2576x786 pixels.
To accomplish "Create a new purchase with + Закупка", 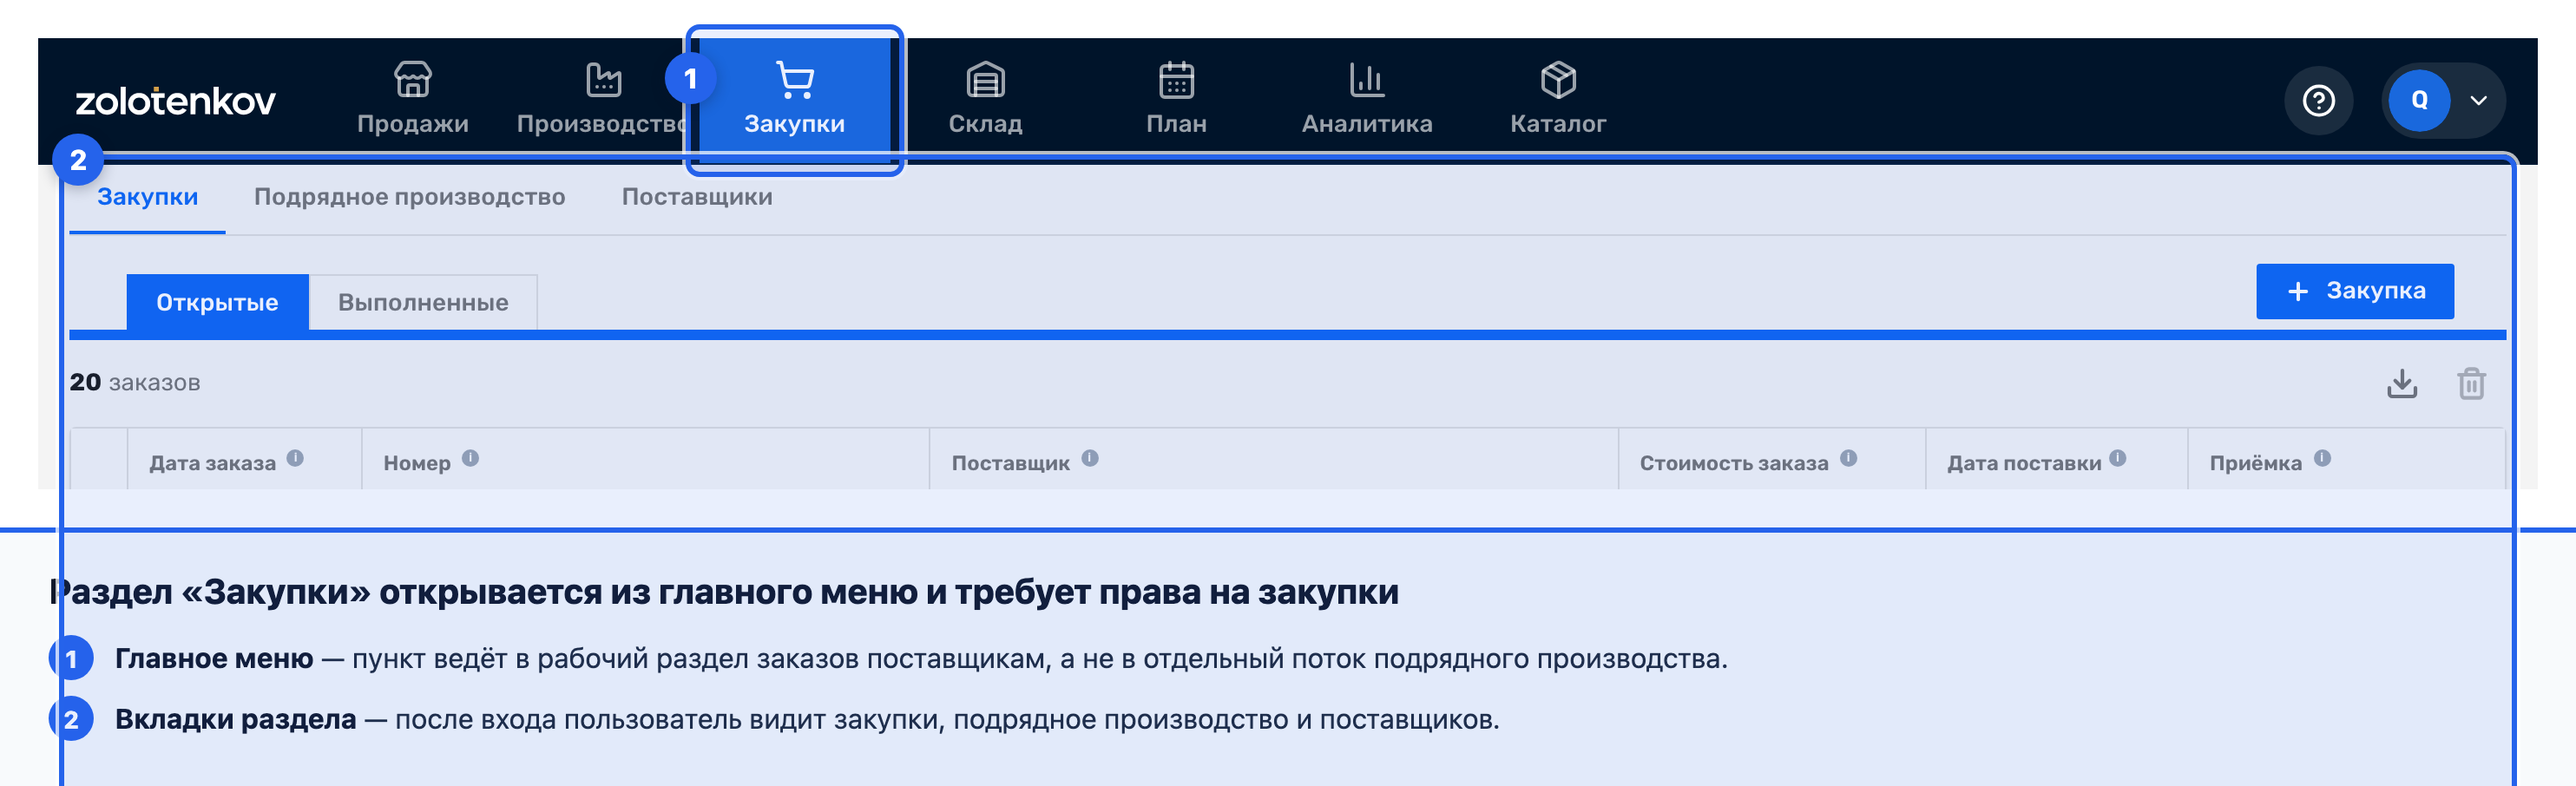I will (x=2354, y=291).
